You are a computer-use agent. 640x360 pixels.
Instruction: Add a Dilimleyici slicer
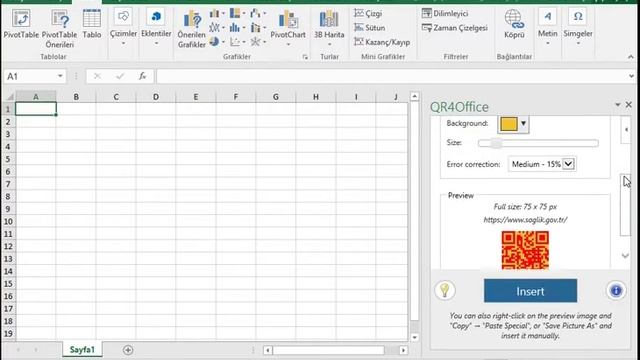pyautogui.click(x=445, y=13)
